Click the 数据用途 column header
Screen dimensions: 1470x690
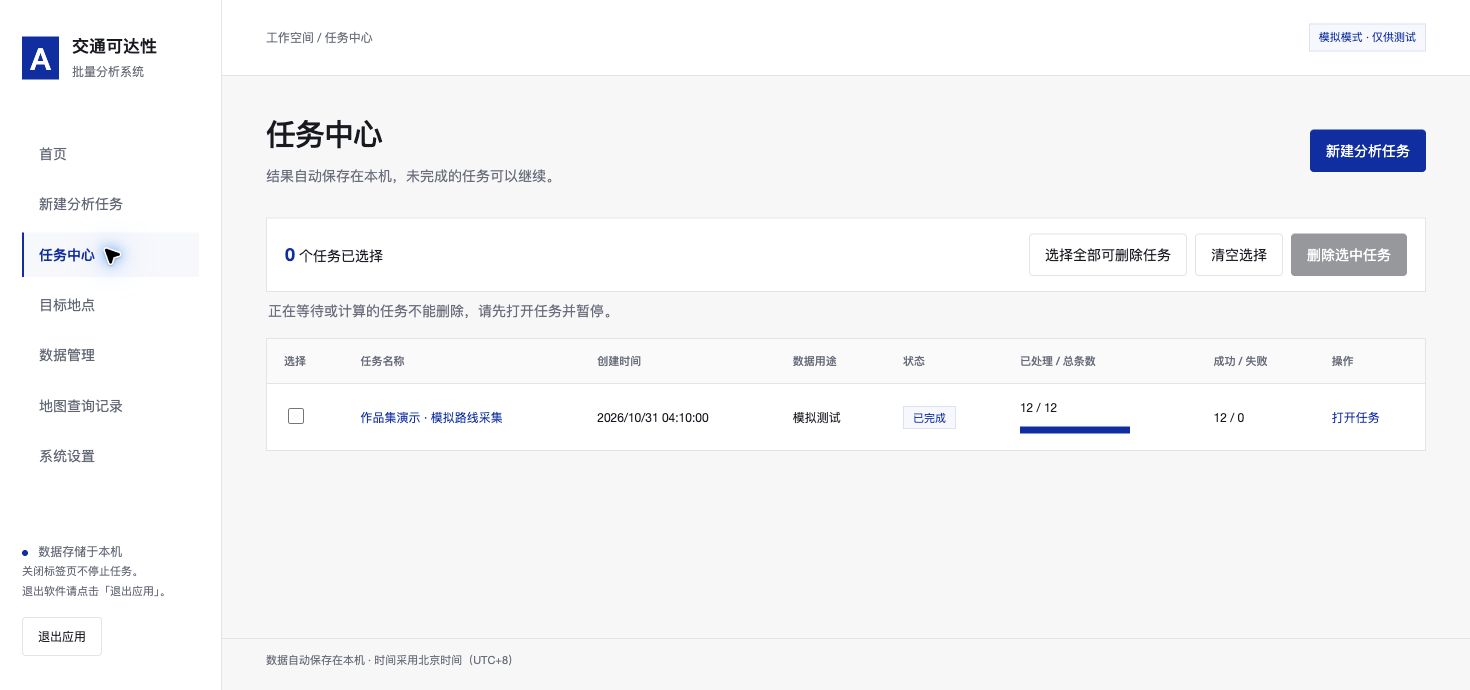(x=815, y=361)
